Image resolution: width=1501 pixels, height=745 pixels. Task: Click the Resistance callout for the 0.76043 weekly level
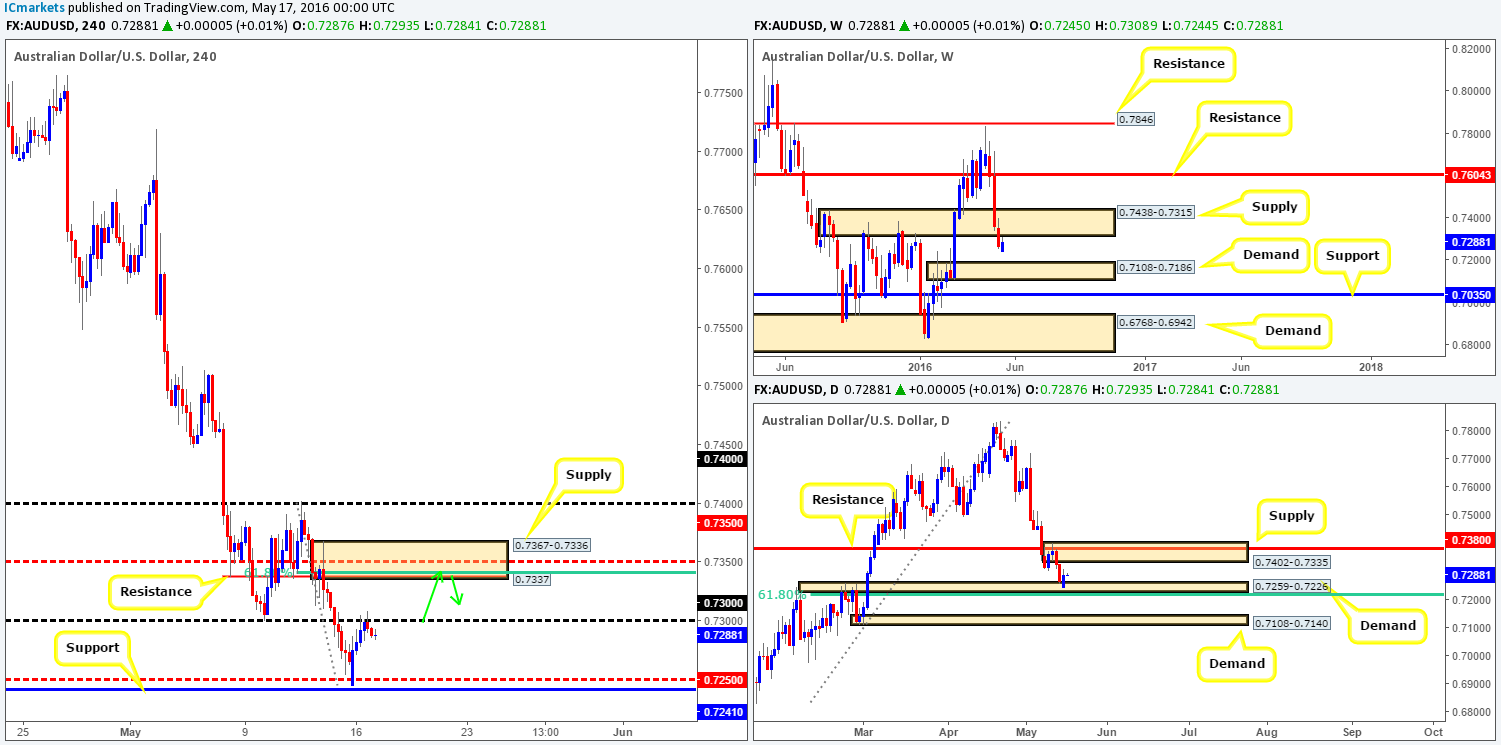1243,118
